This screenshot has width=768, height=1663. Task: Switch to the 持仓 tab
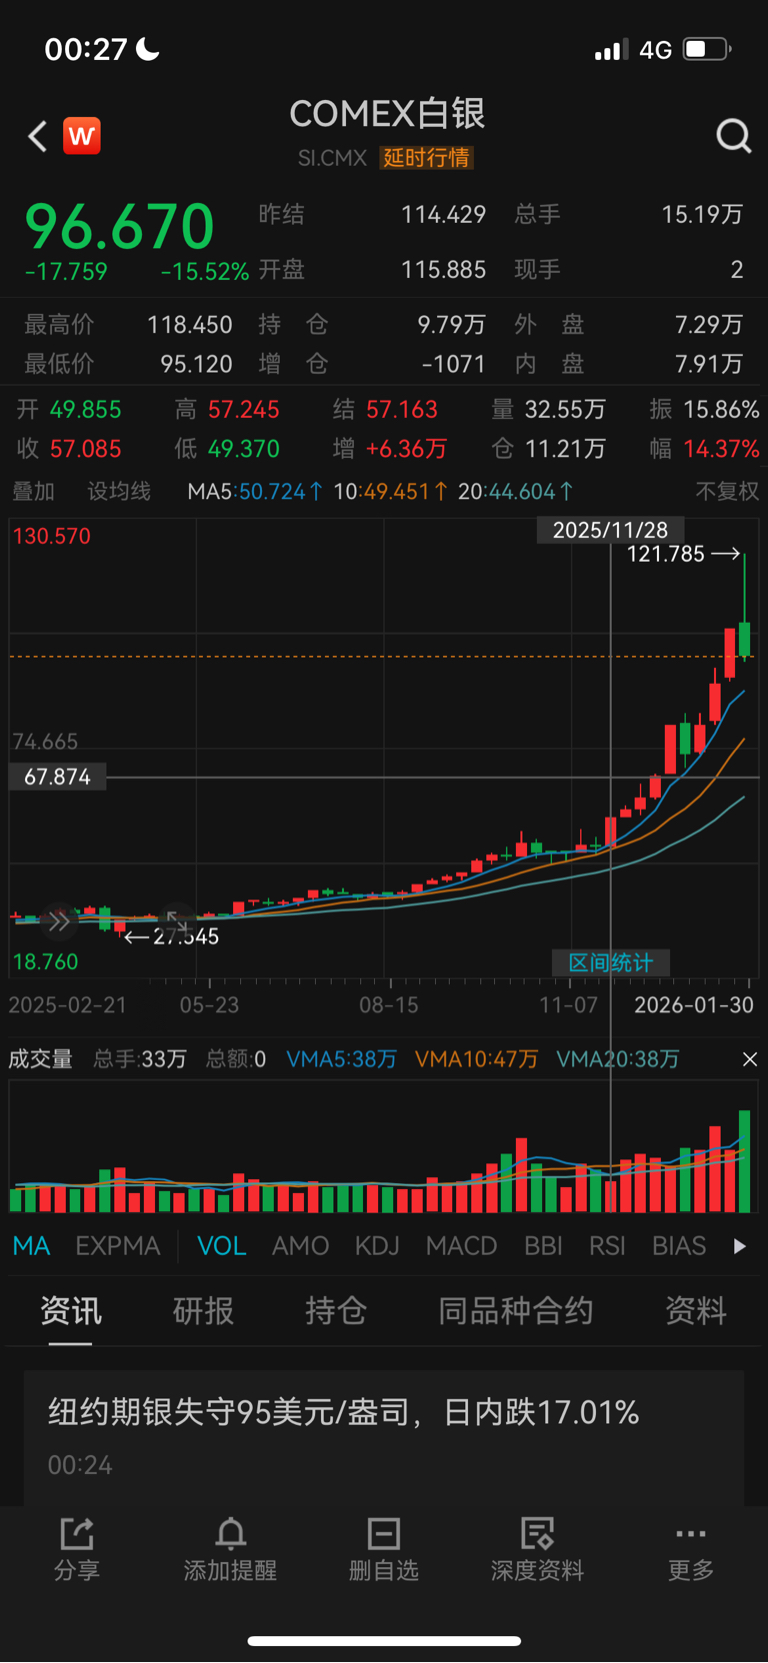tap(336, 1311)
